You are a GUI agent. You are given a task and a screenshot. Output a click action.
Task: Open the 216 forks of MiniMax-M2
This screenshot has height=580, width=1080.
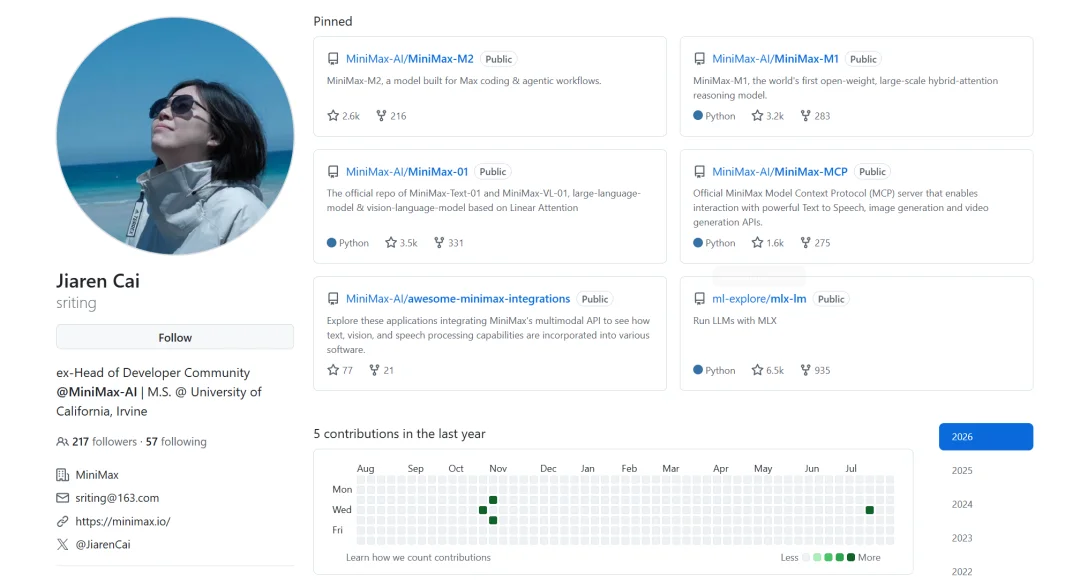[391, 116]
